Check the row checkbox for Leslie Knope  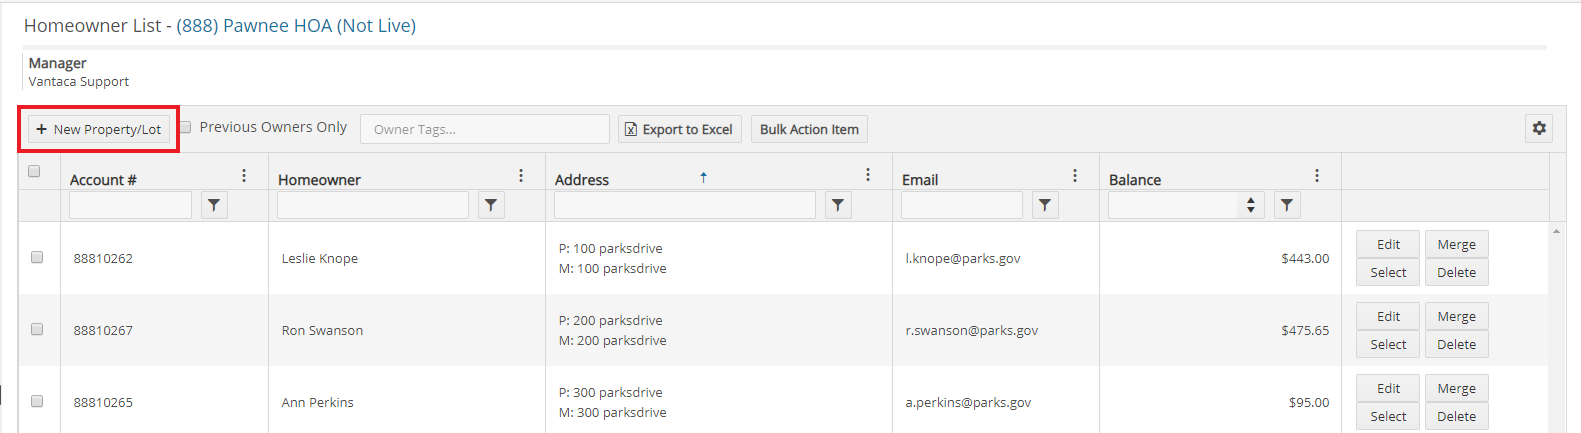point(37,257)
